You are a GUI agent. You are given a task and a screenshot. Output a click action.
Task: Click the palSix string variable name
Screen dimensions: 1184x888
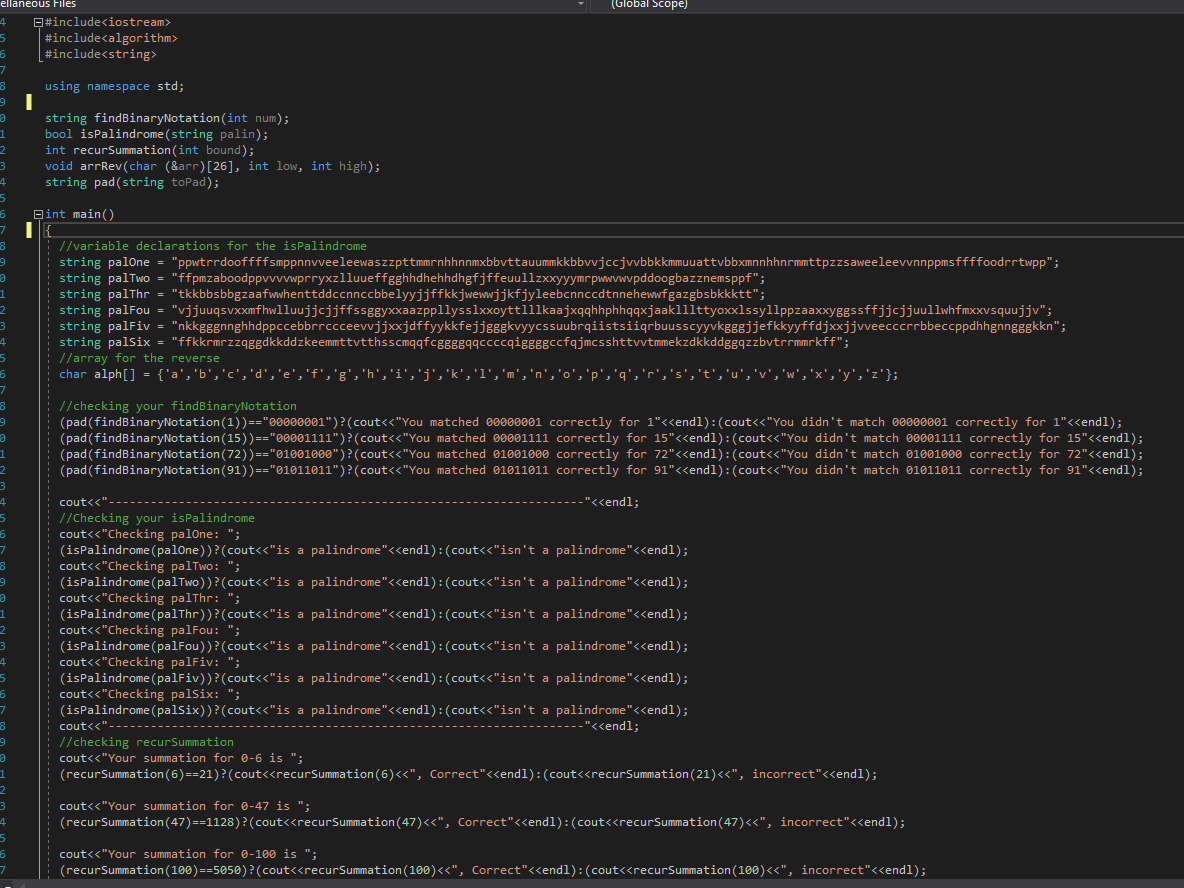click(x=128, y=342)
